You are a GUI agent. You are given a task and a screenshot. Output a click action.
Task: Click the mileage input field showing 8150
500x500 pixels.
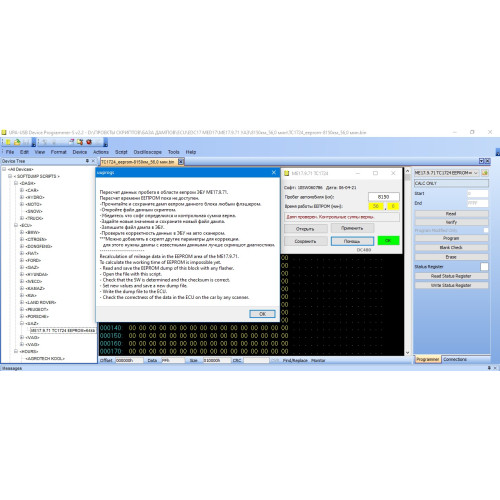click(383, 197)
